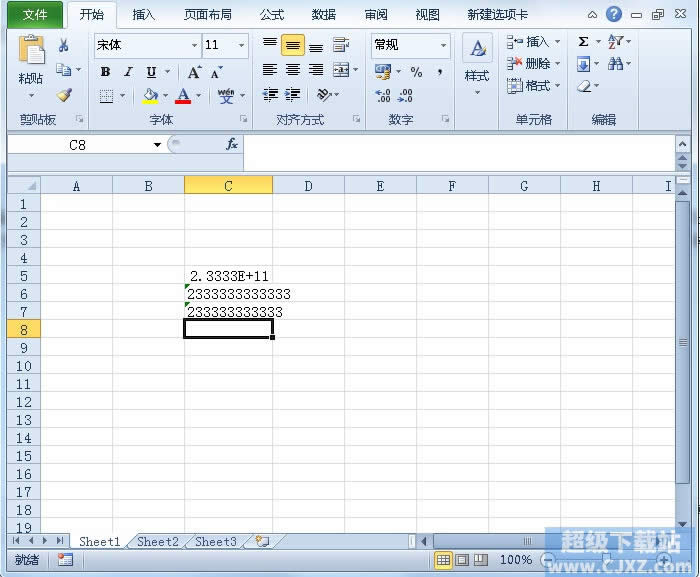
Task: Switch to the Formulas tab
Action: click(x=272, y=15)
